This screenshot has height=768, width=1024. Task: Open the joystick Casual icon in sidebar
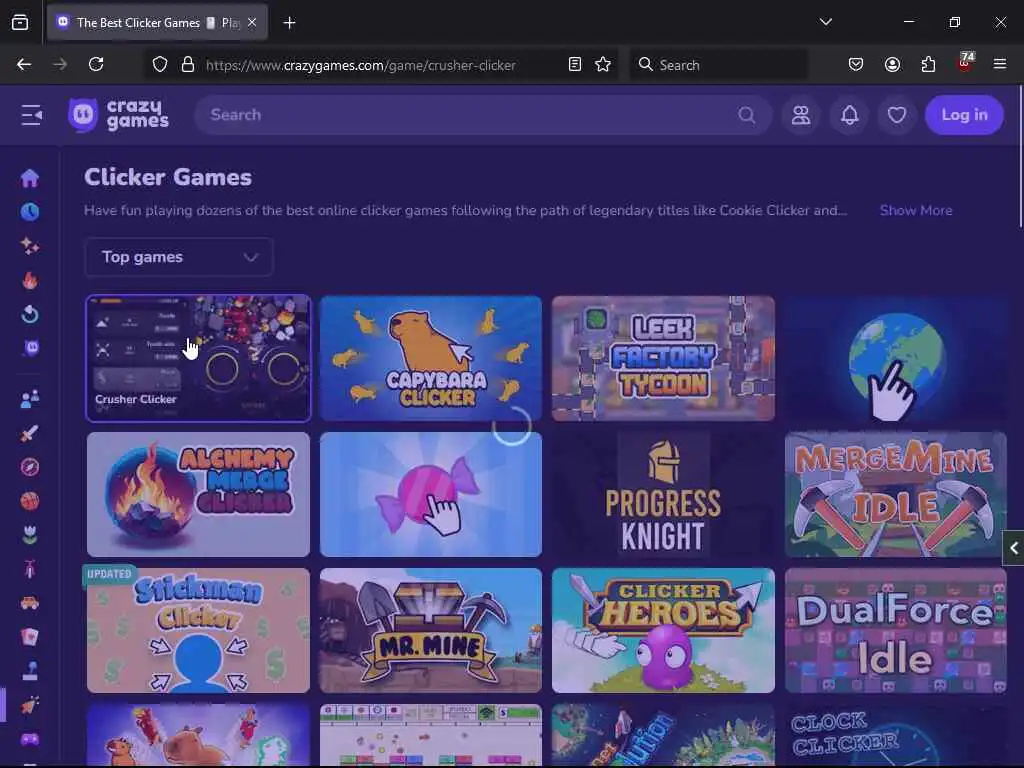click(29, 671)
